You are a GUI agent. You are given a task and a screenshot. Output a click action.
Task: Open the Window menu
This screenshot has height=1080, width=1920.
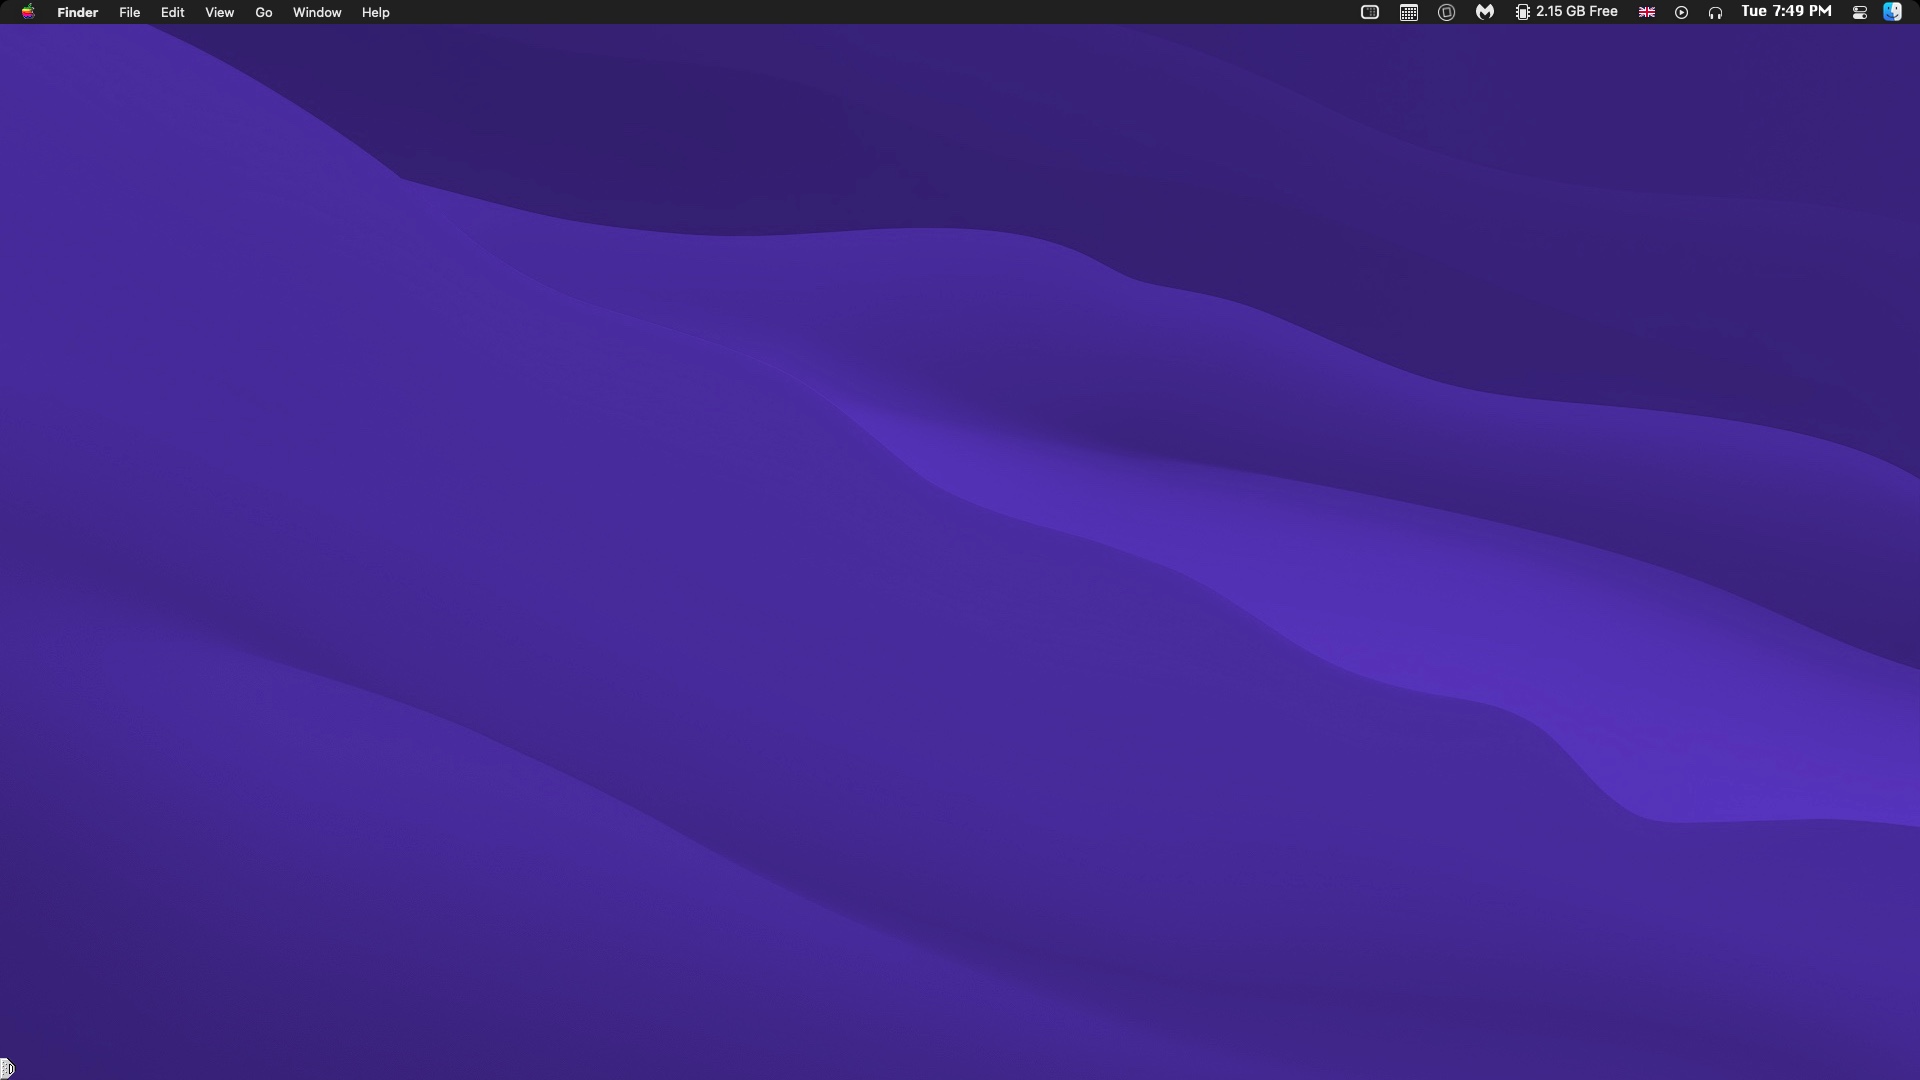coord(316,12)
